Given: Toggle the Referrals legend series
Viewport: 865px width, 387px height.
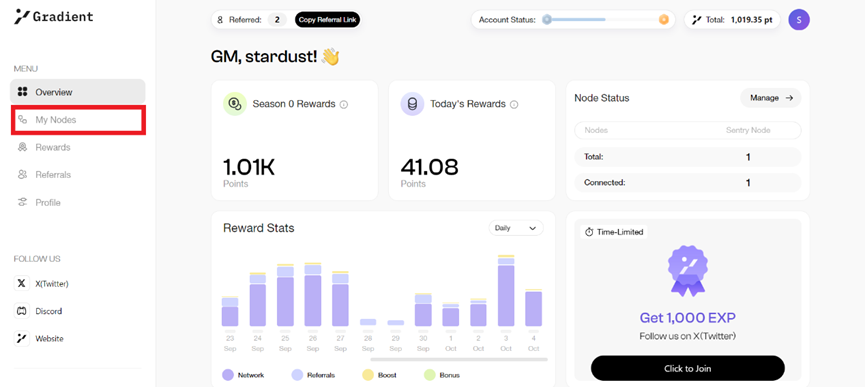Looking at the screenshot, I should 313,375.
